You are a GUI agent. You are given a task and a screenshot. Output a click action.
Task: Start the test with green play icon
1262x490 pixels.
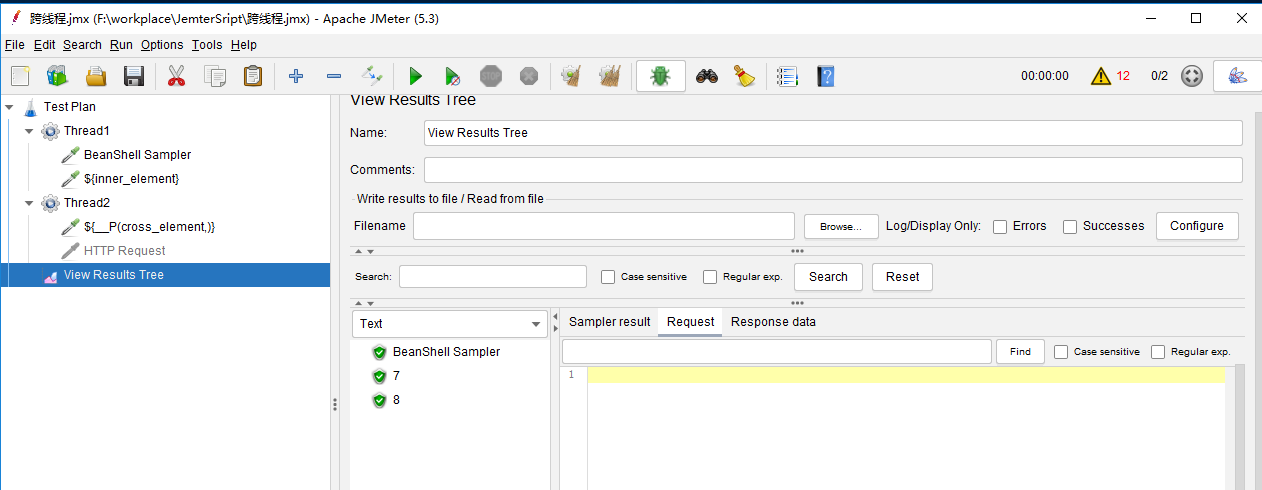(x=415, y=76)
